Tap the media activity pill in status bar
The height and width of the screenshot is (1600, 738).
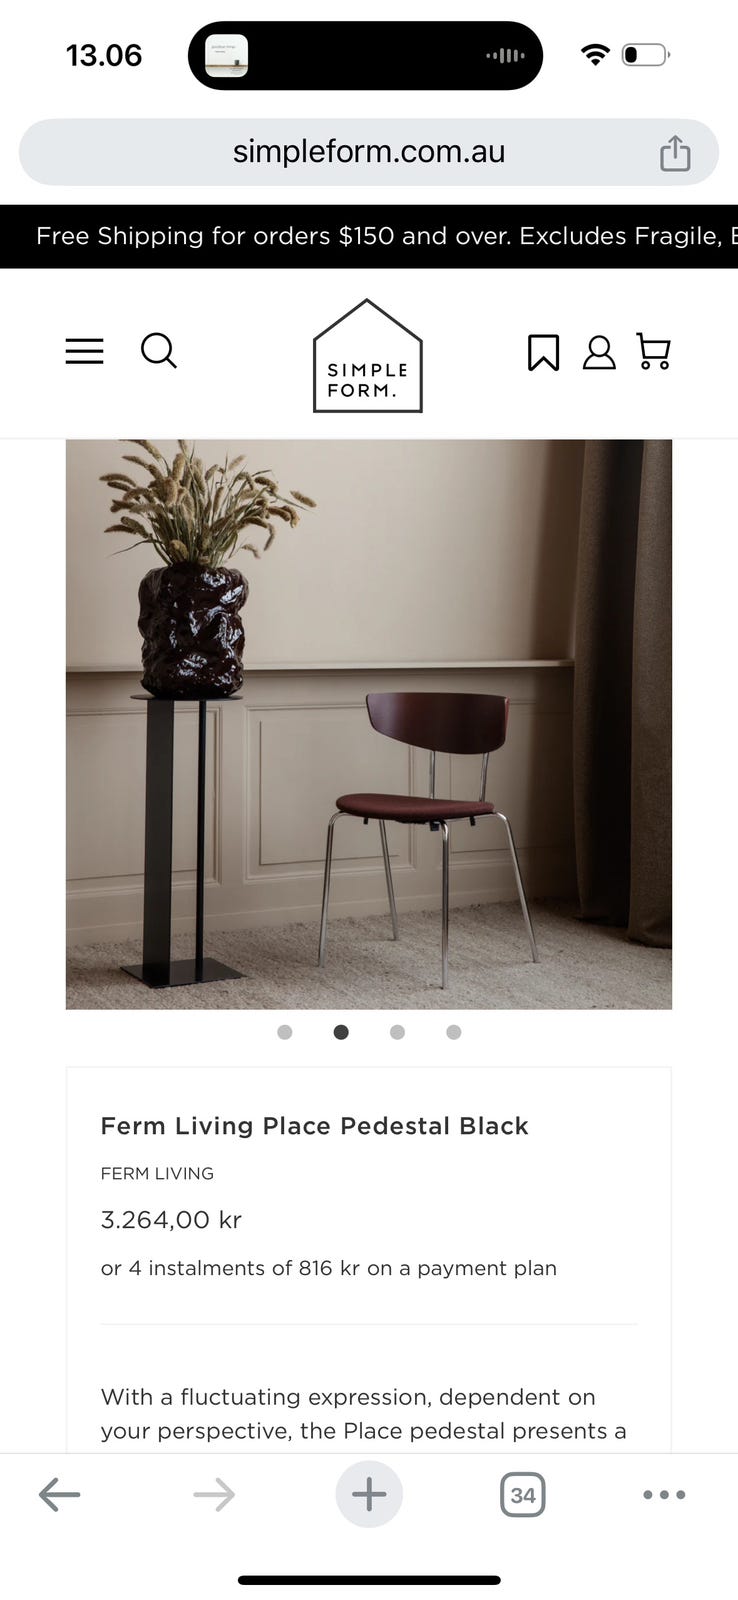(x=365, y=55)
